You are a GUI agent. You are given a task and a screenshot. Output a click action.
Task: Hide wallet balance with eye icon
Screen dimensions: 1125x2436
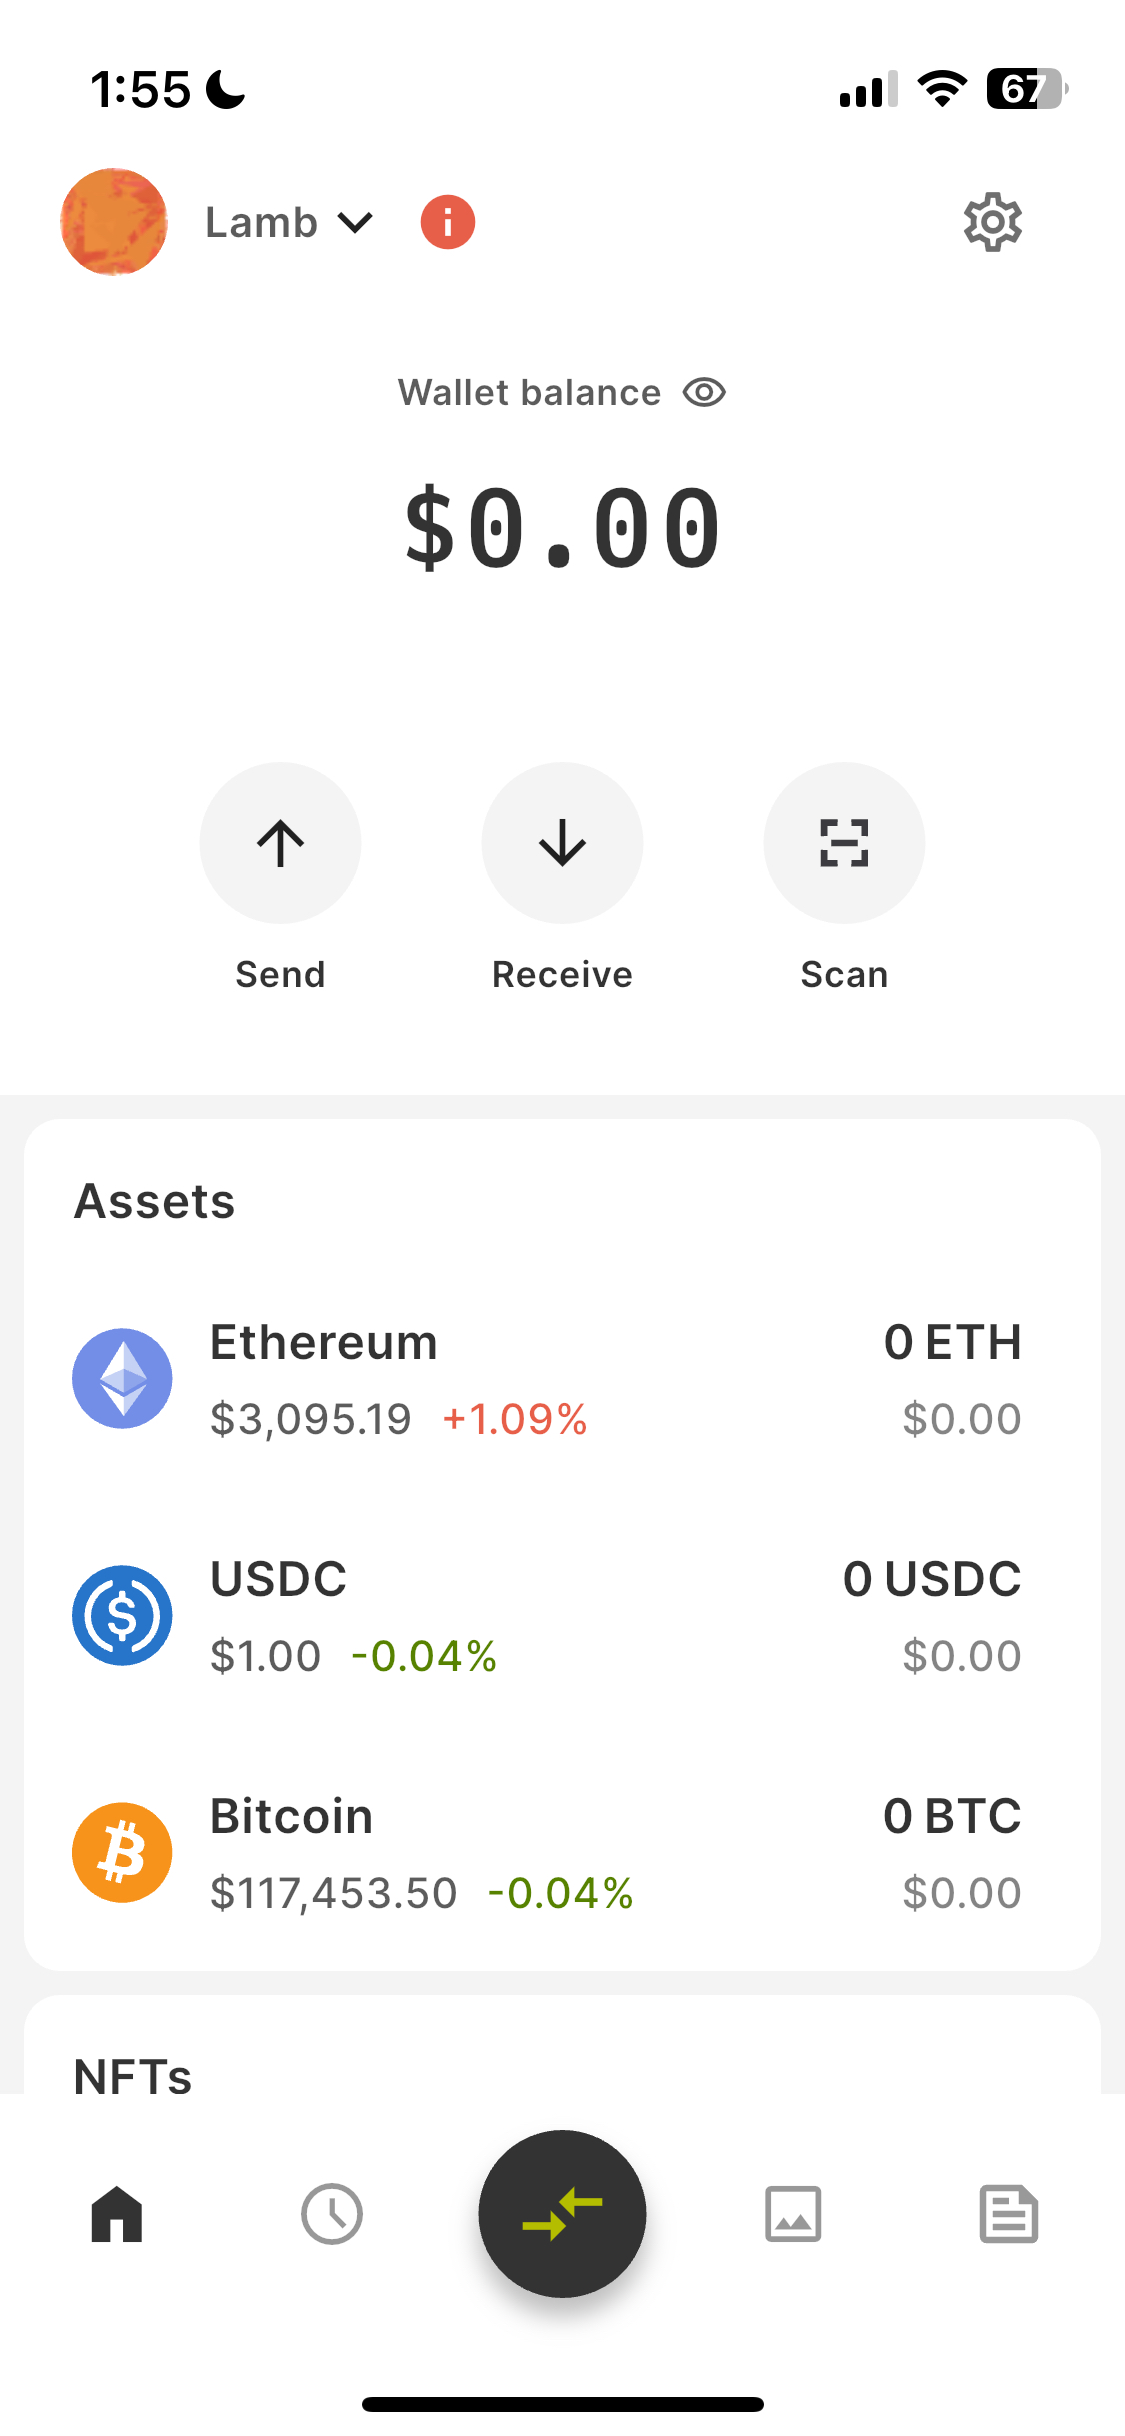click(704, 393)
